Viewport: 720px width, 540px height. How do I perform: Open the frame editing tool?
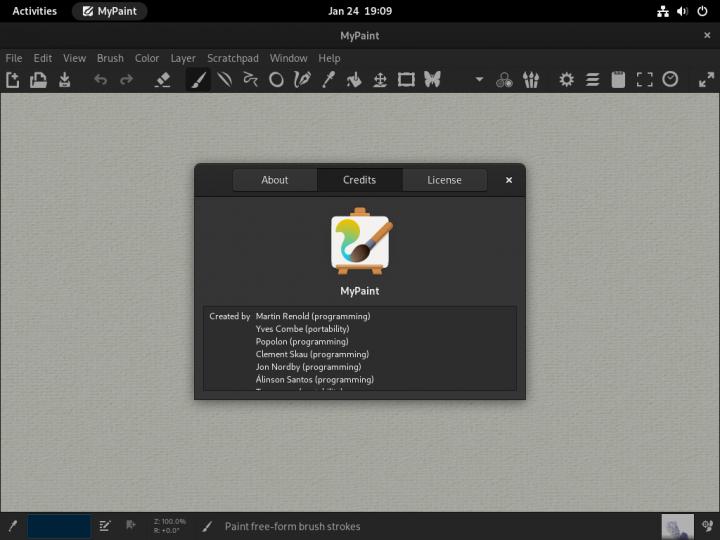coord(406,80)
